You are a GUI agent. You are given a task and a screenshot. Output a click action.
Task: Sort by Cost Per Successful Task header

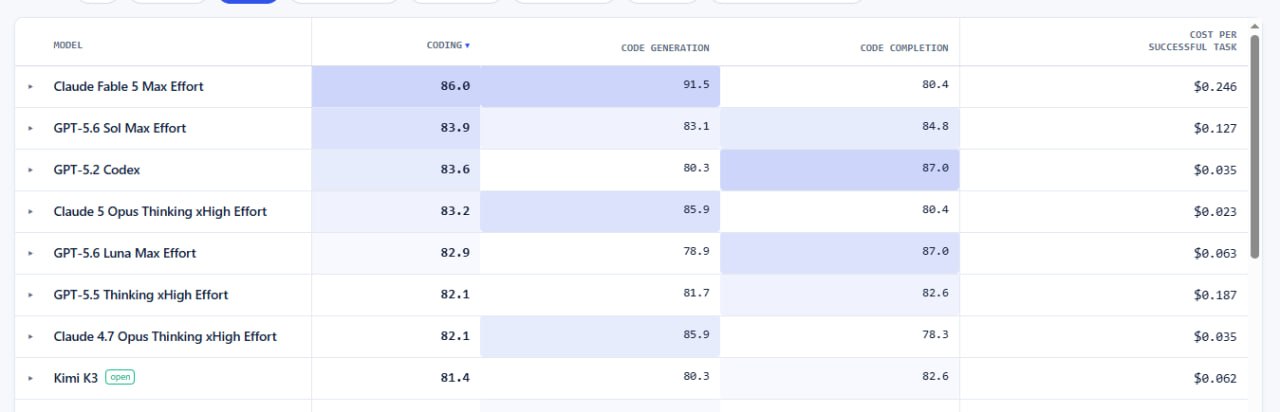point(1193,41)
